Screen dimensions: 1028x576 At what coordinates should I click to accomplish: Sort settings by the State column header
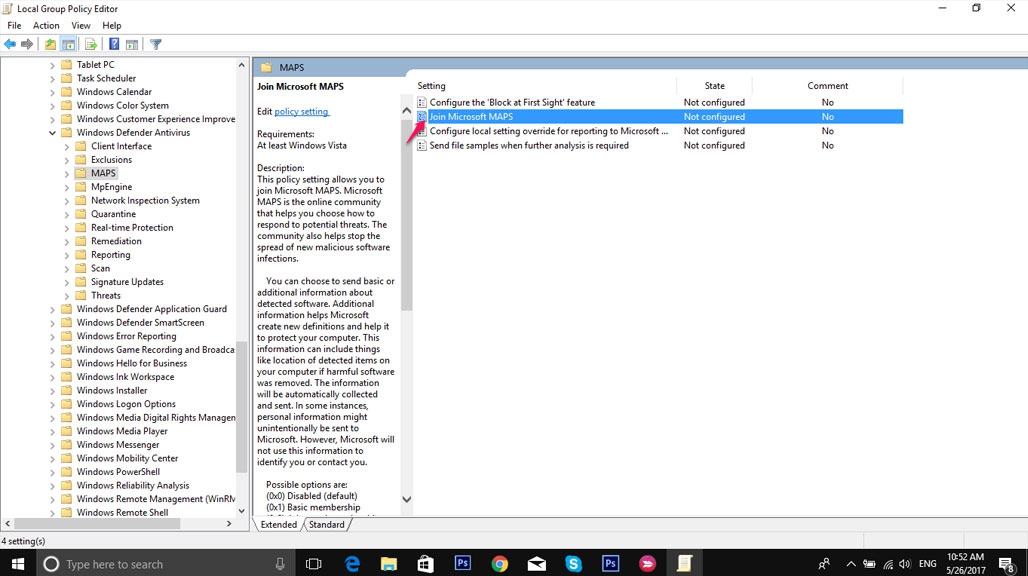[x=714, y=86]
